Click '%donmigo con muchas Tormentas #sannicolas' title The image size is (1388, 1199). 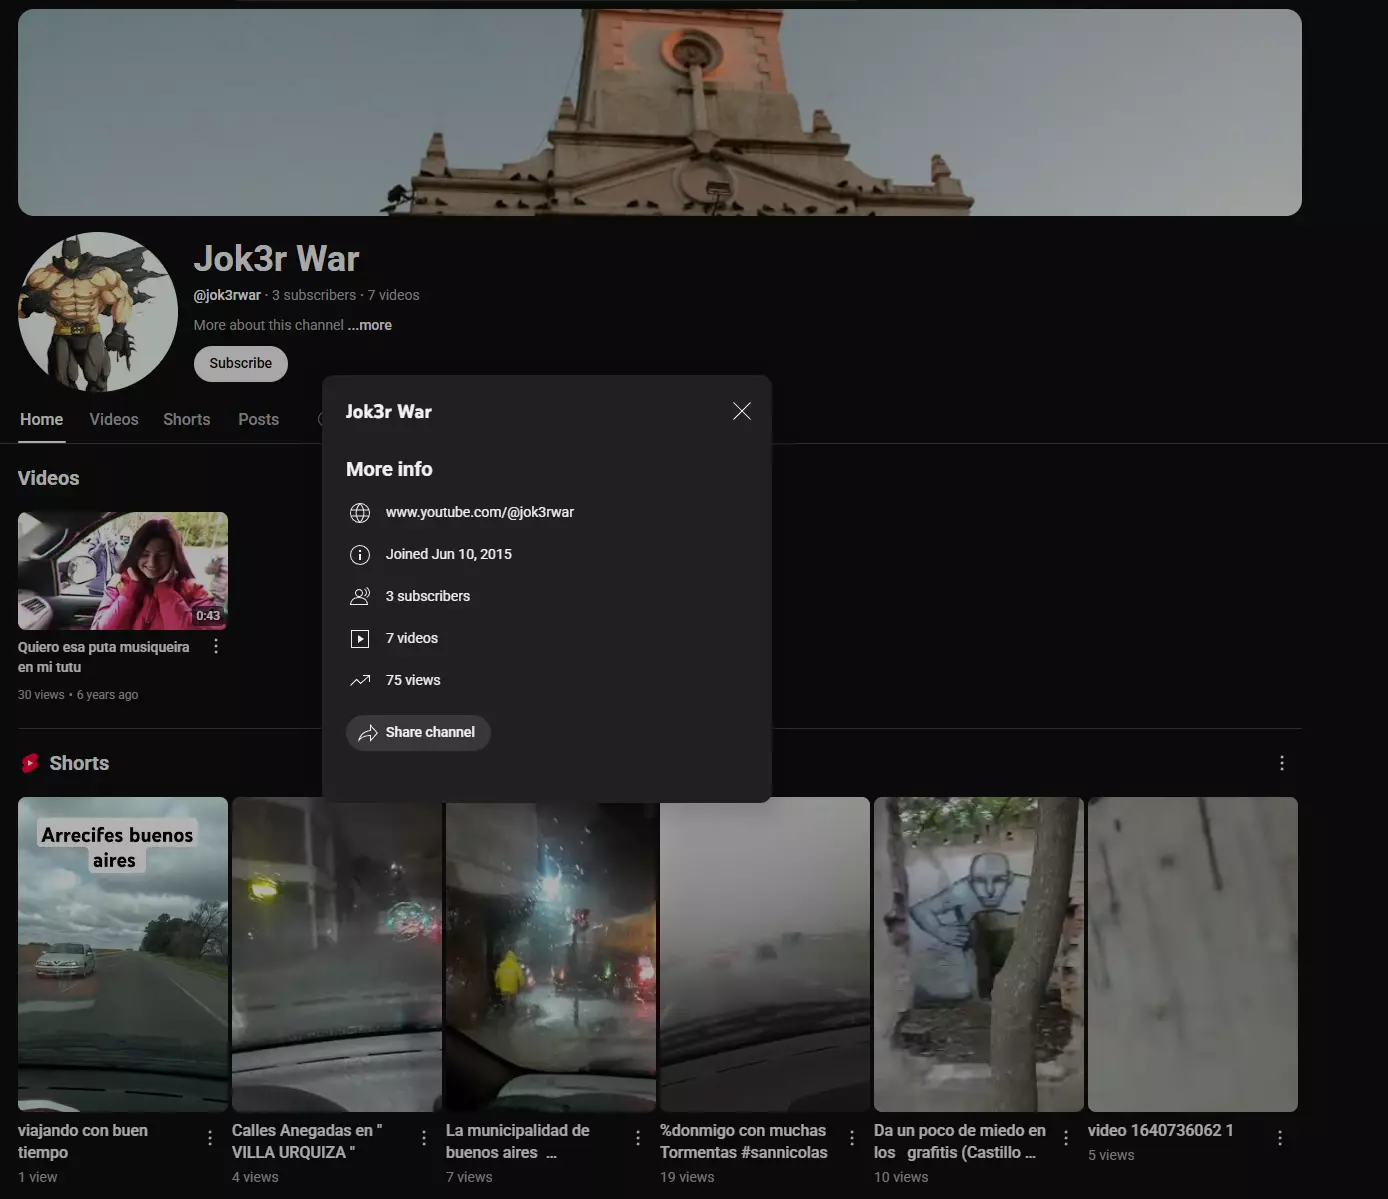(744, 1141)
